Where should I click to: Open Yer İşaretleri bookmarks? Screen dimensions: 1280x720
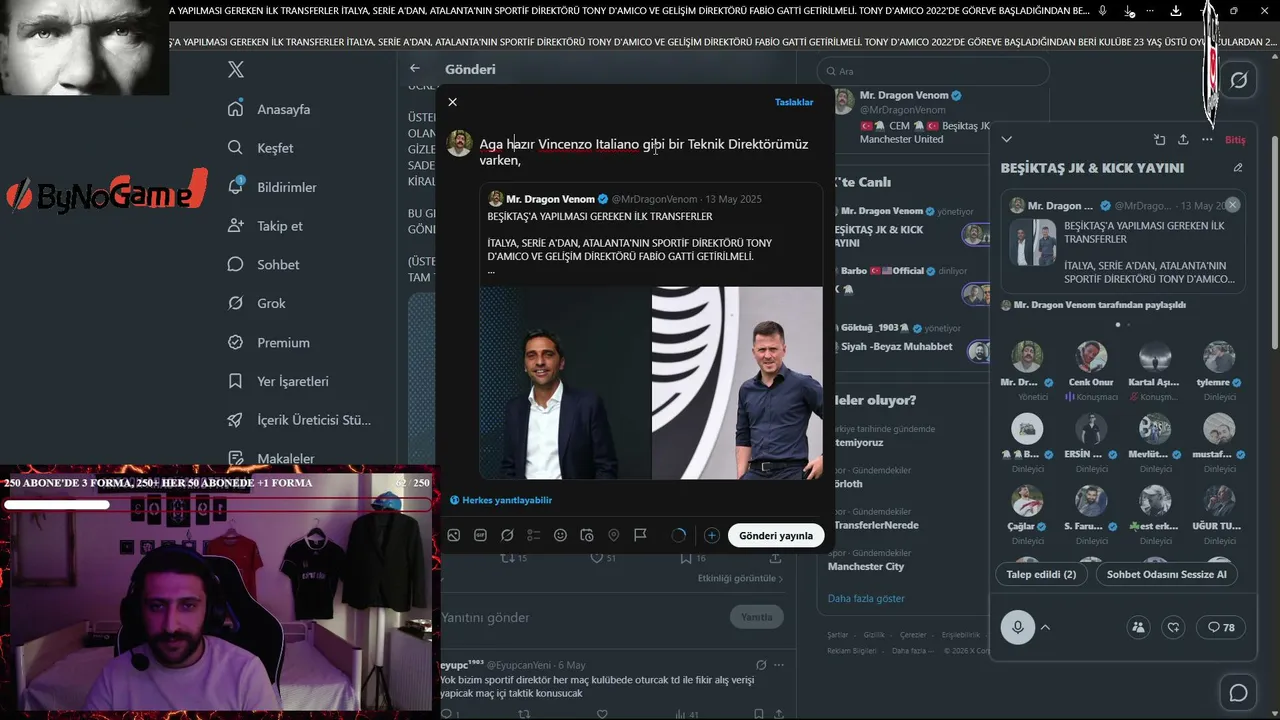tap(278, 381)
